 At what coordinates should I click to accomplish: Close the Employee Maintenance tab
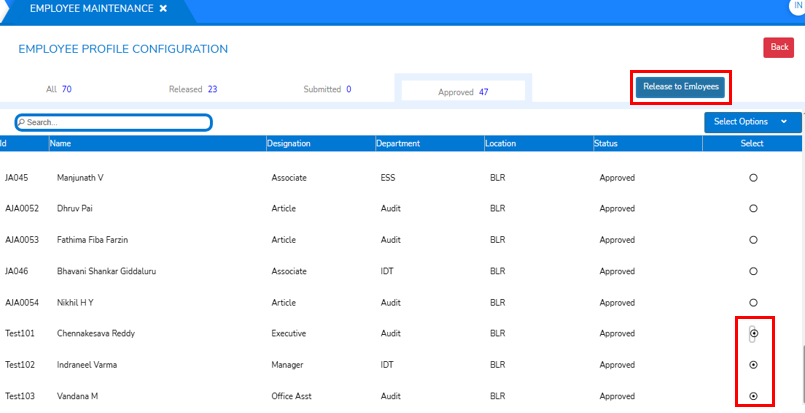163,9
